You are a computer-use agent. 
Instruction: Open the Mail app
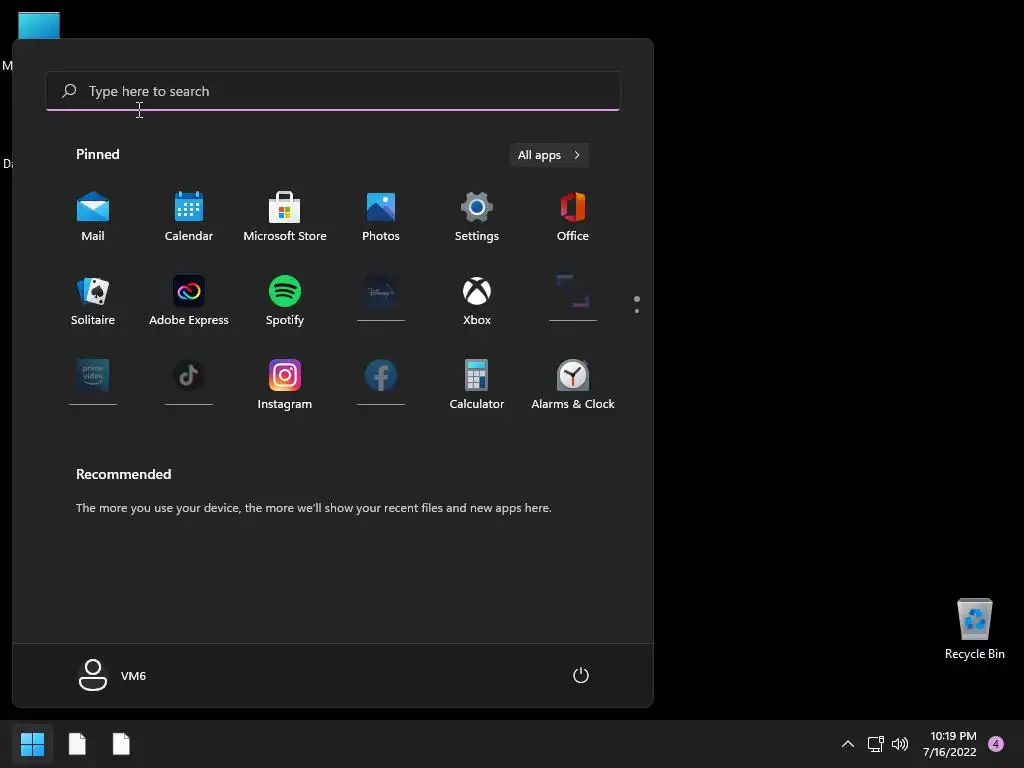click(x=93, y=217)
